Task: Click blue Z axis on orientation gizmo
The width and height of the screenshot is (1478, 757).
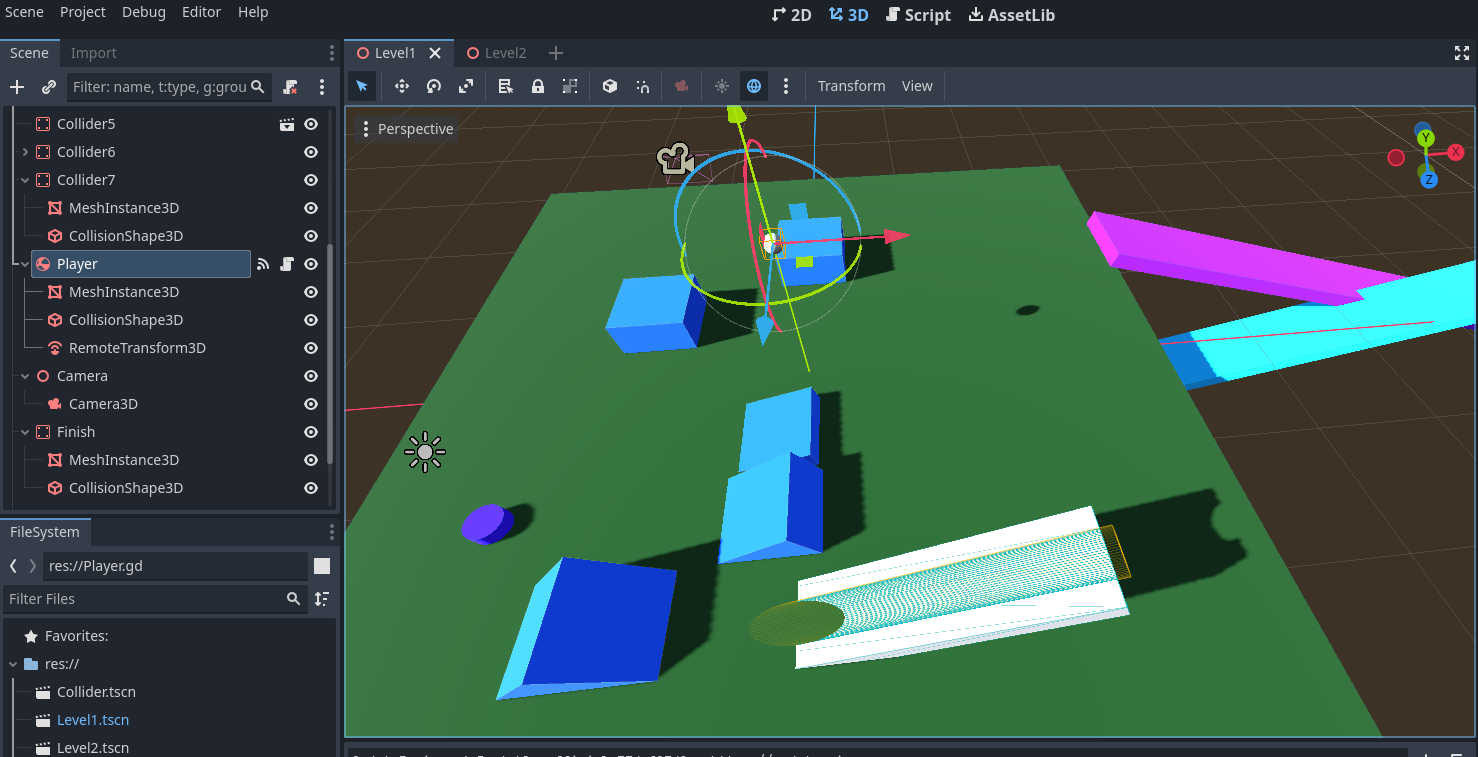Action: pyautogui.click(x=1429, y=180)
